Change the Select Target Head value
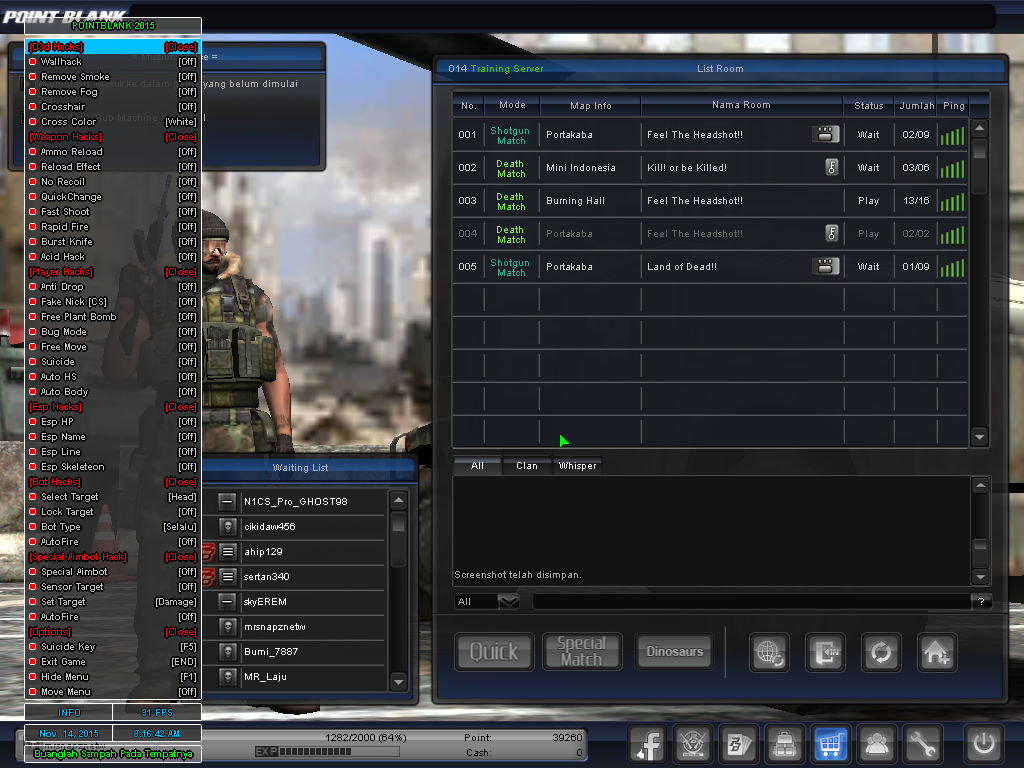Image resolution: width=1024 pixels, height=768 pixels. point(182,497)
